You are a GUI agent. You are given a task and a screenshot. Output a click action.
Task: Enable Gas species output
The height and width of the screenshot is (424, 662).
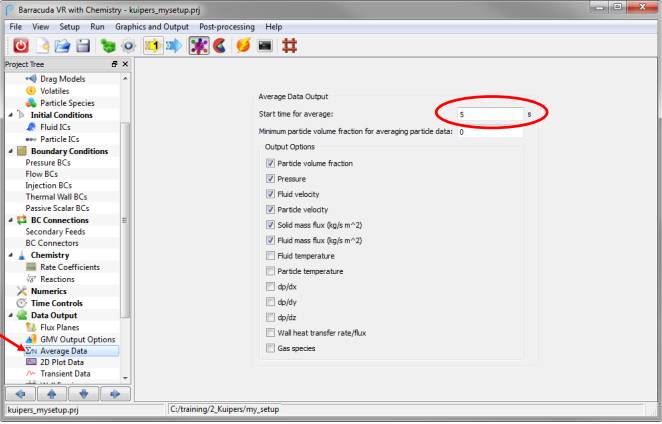click(x=270, y=348)
